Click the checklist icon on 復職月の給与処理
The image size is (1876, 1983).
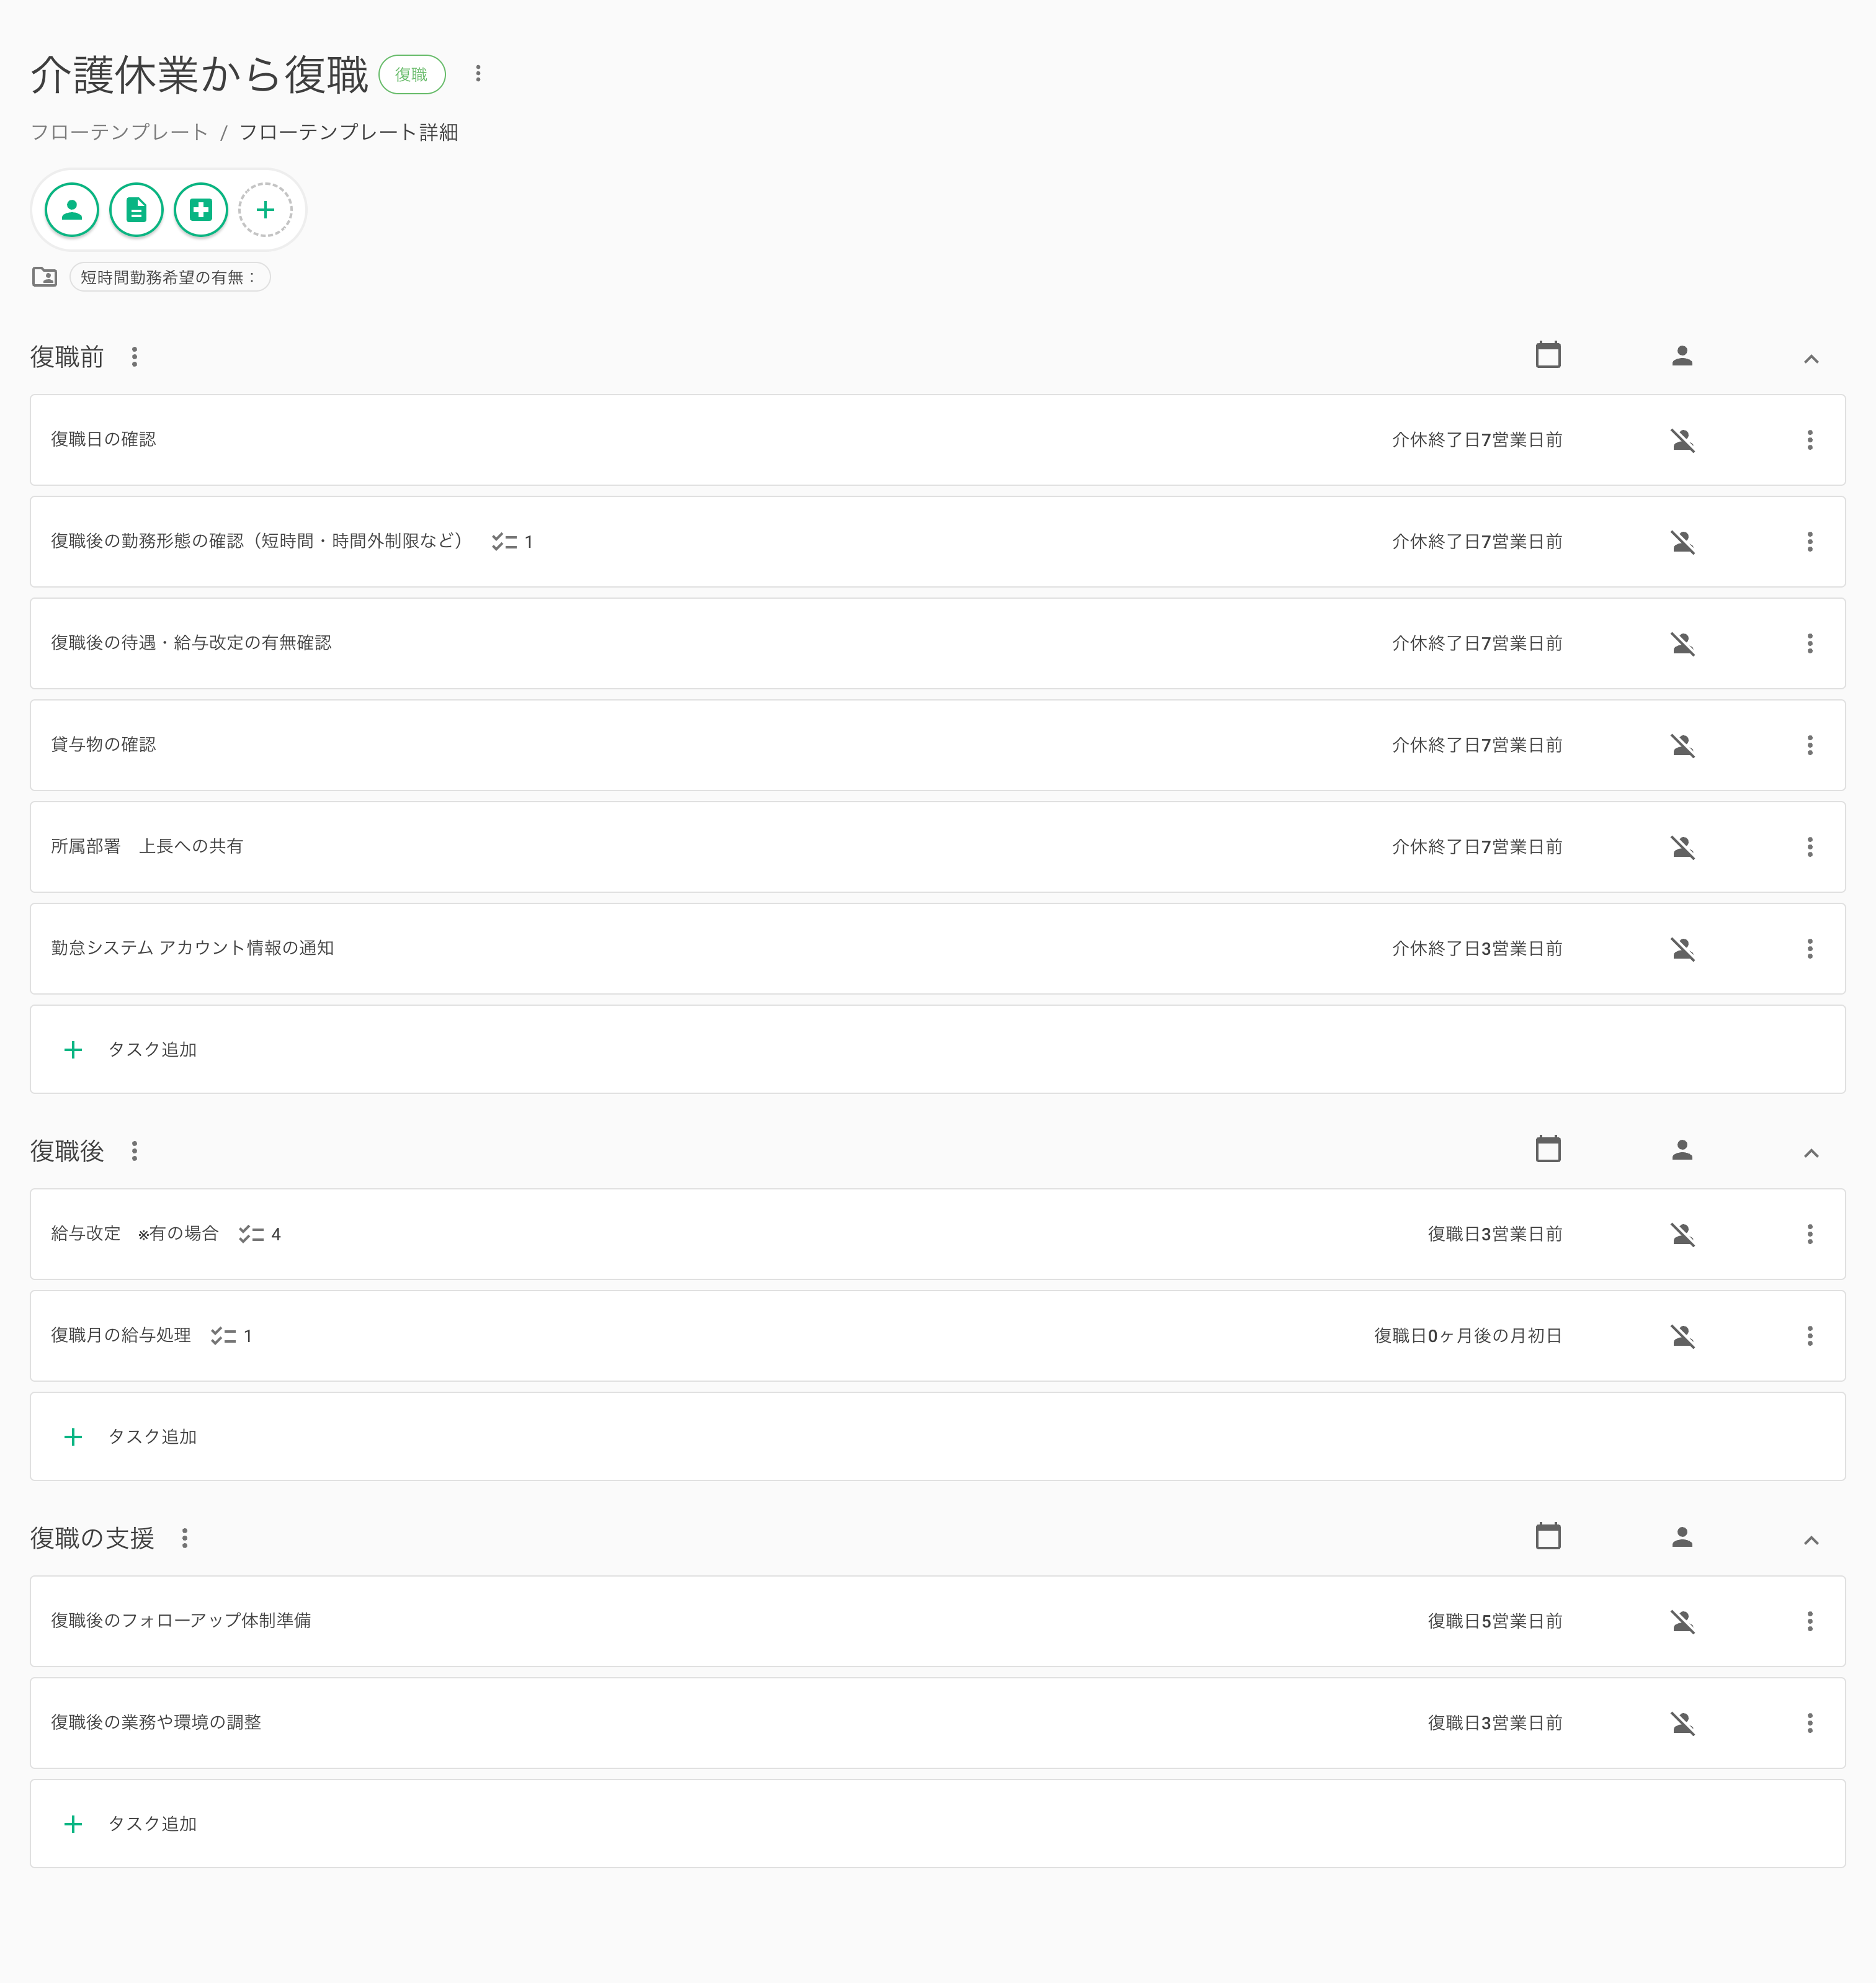(x=223, y=1336)
